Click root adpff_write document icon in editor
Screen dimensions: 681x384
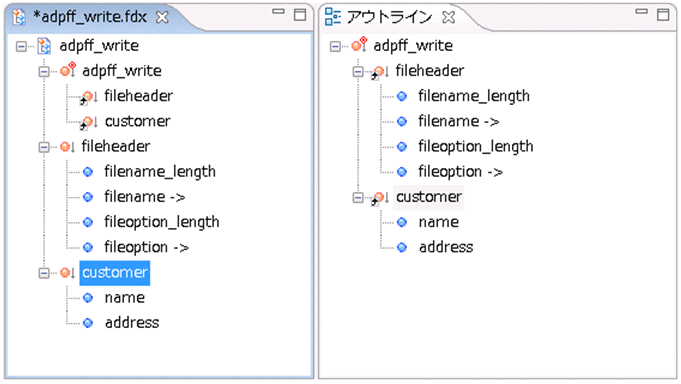(x=44, y=46)
